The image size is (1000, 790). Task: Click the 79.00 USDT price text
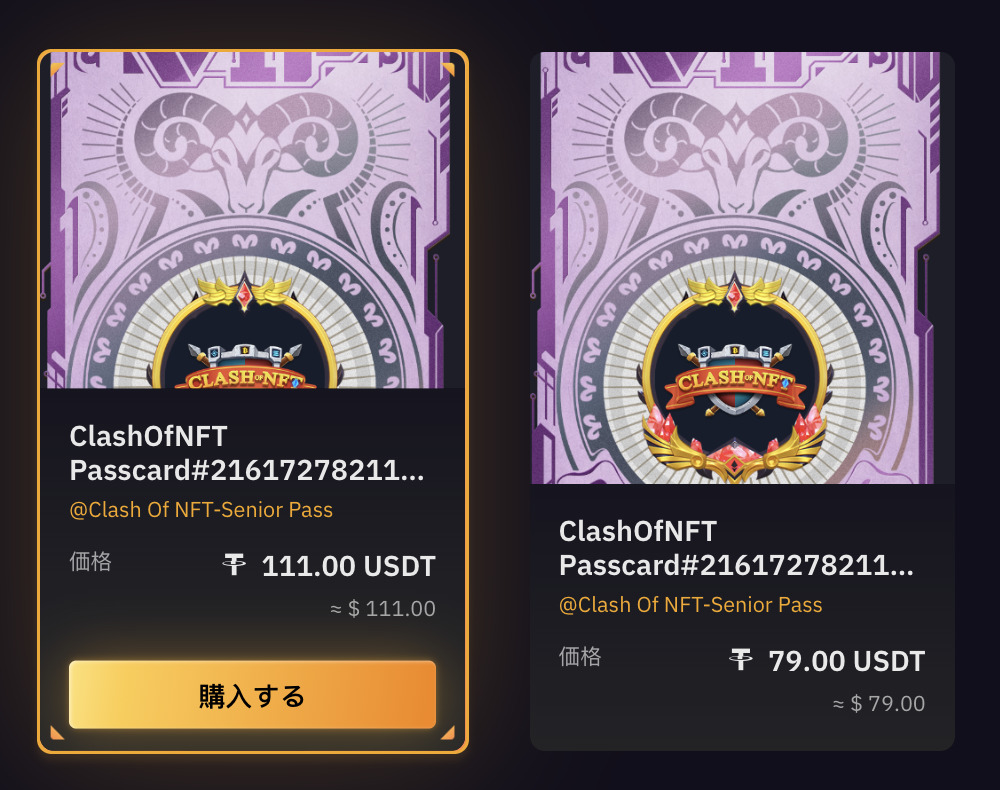(847, 661)
